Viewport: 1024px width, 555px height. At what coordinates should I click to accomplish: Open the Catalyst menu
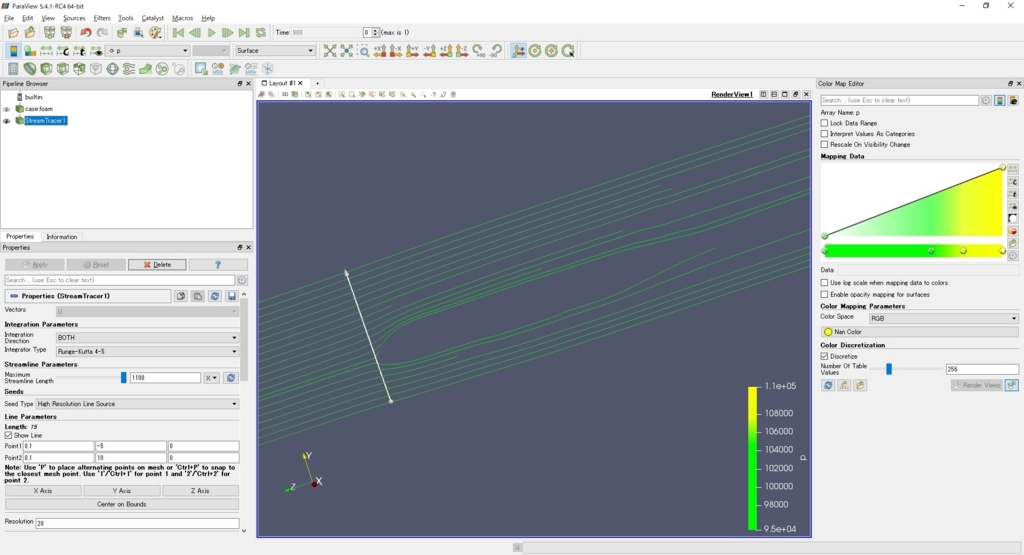[x=152, y=18]
